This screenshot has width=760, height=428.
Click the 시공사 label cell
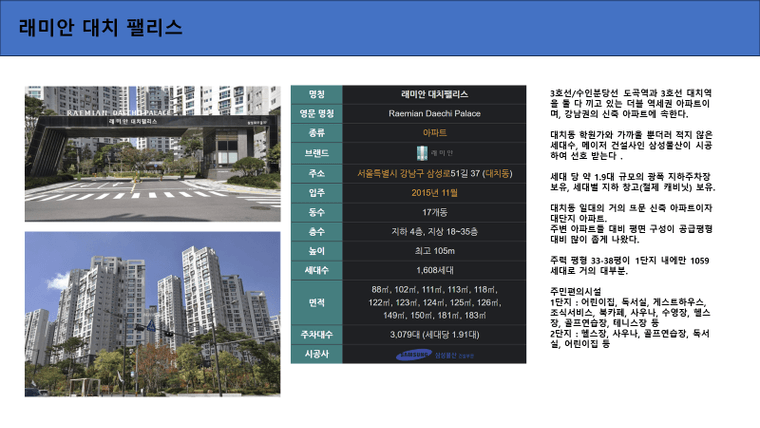tap(317, 354)
